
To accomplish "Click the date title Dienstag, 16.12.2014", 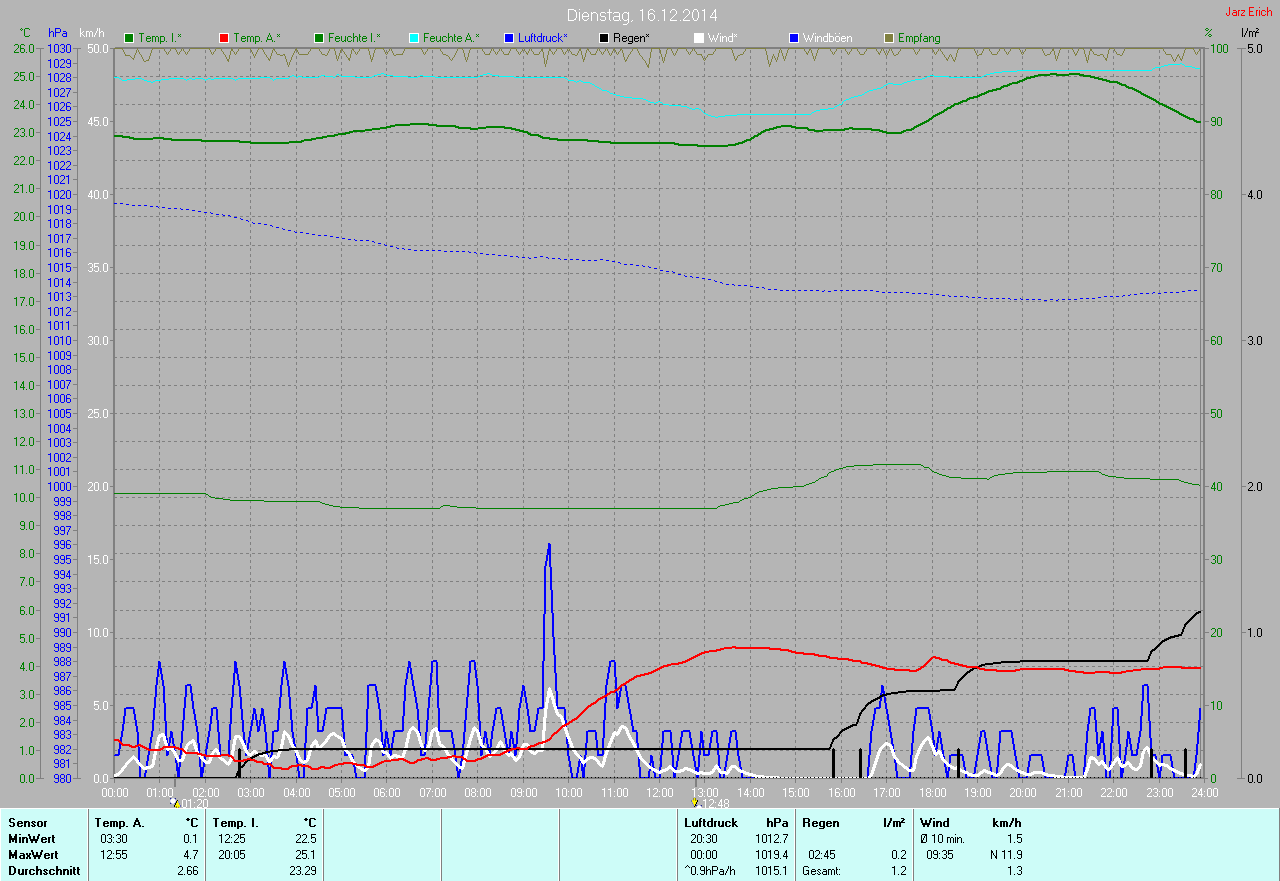I will [x=642, y=15].
